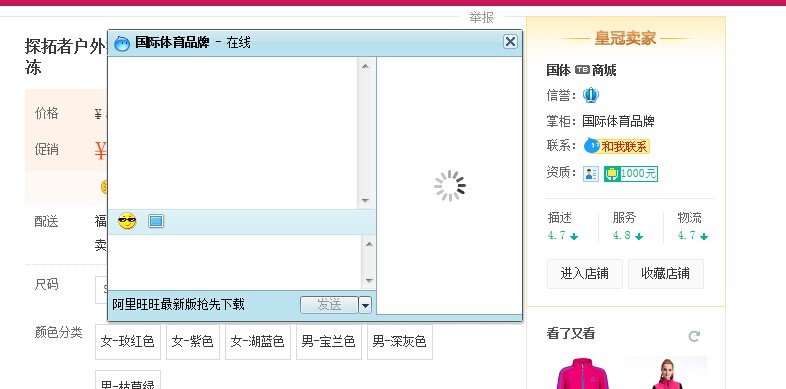The image size is (786, 389).
Task: Select color option 女-湖蓝色
Action: coord(258,342)
